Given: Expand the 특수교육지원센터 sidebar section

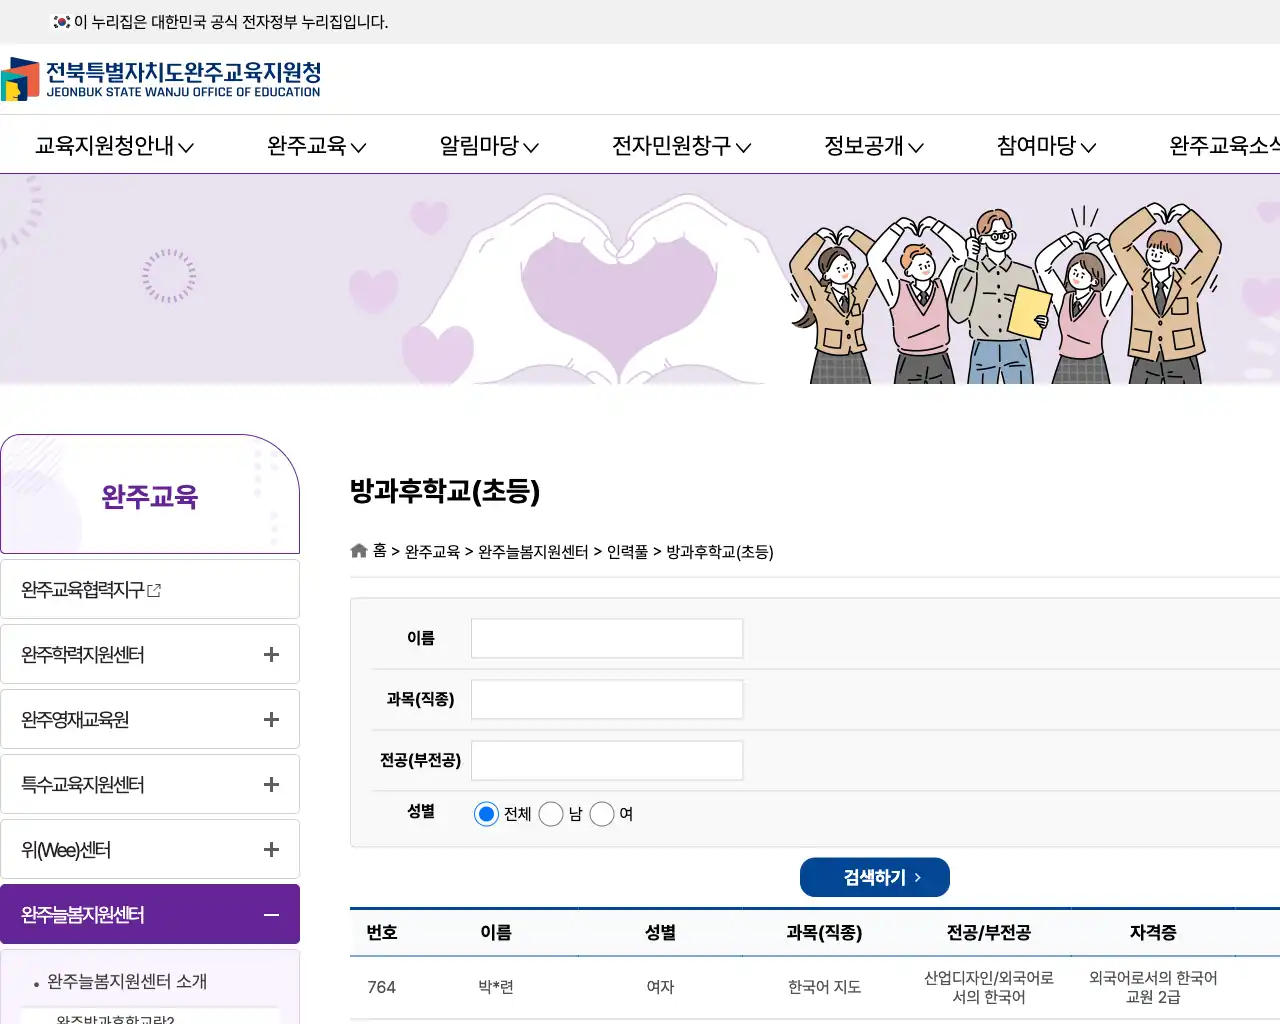Looking at the screenshot, I should [271, 784].
